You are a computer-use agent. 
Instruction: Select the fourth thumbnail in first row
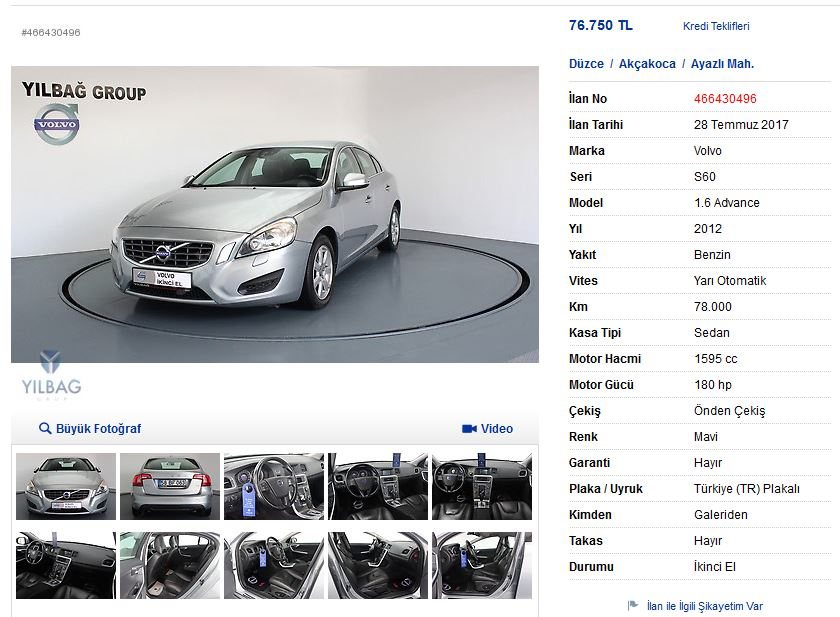(x=378, y=486)
